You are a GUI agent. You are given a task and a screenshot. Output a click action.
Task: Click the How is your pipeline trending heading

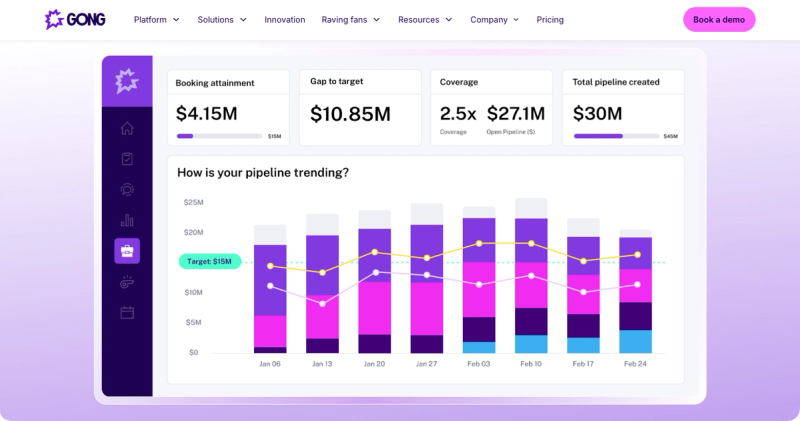(x=263, y=172)
